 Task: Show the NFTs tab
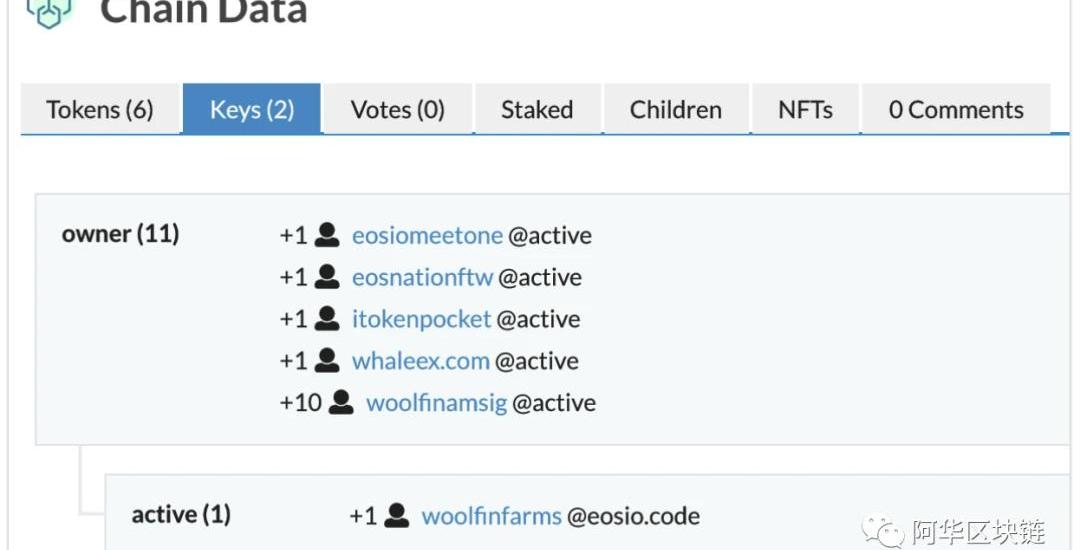tap(805, 110)
